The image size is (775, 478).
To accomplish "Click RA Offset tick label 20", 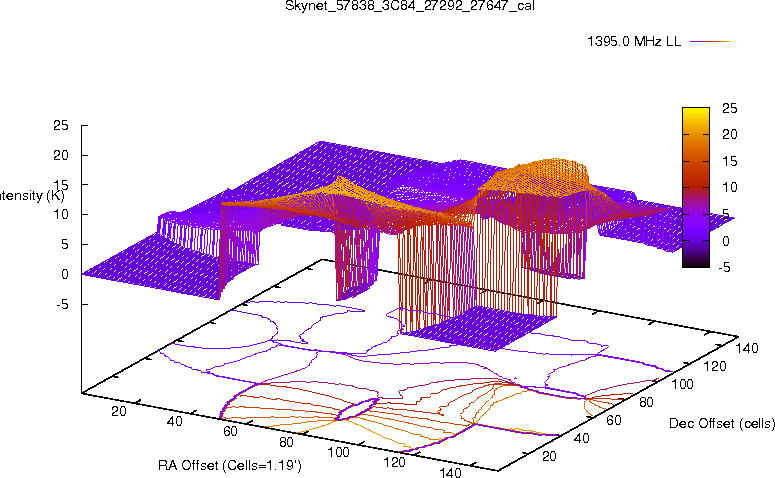I will point(119,411).
